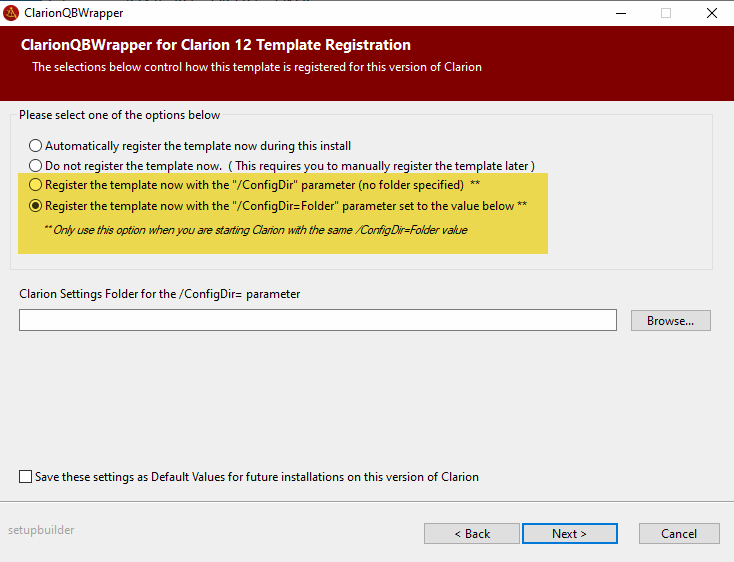The height and width of the screenshot is (562, 734).
Task: Cancel the template installation
Action: 678,533
